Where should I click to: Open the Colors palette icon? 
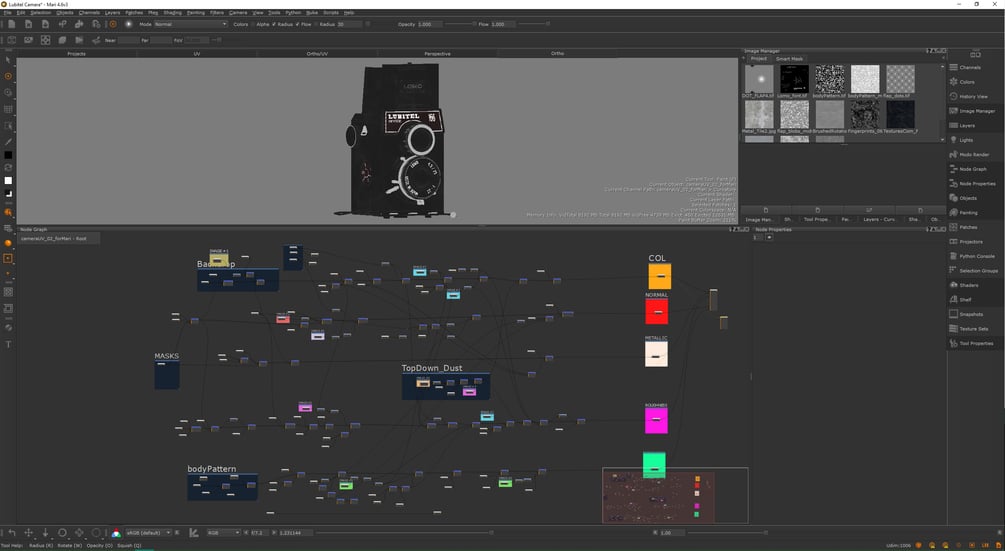coord(954,82)
